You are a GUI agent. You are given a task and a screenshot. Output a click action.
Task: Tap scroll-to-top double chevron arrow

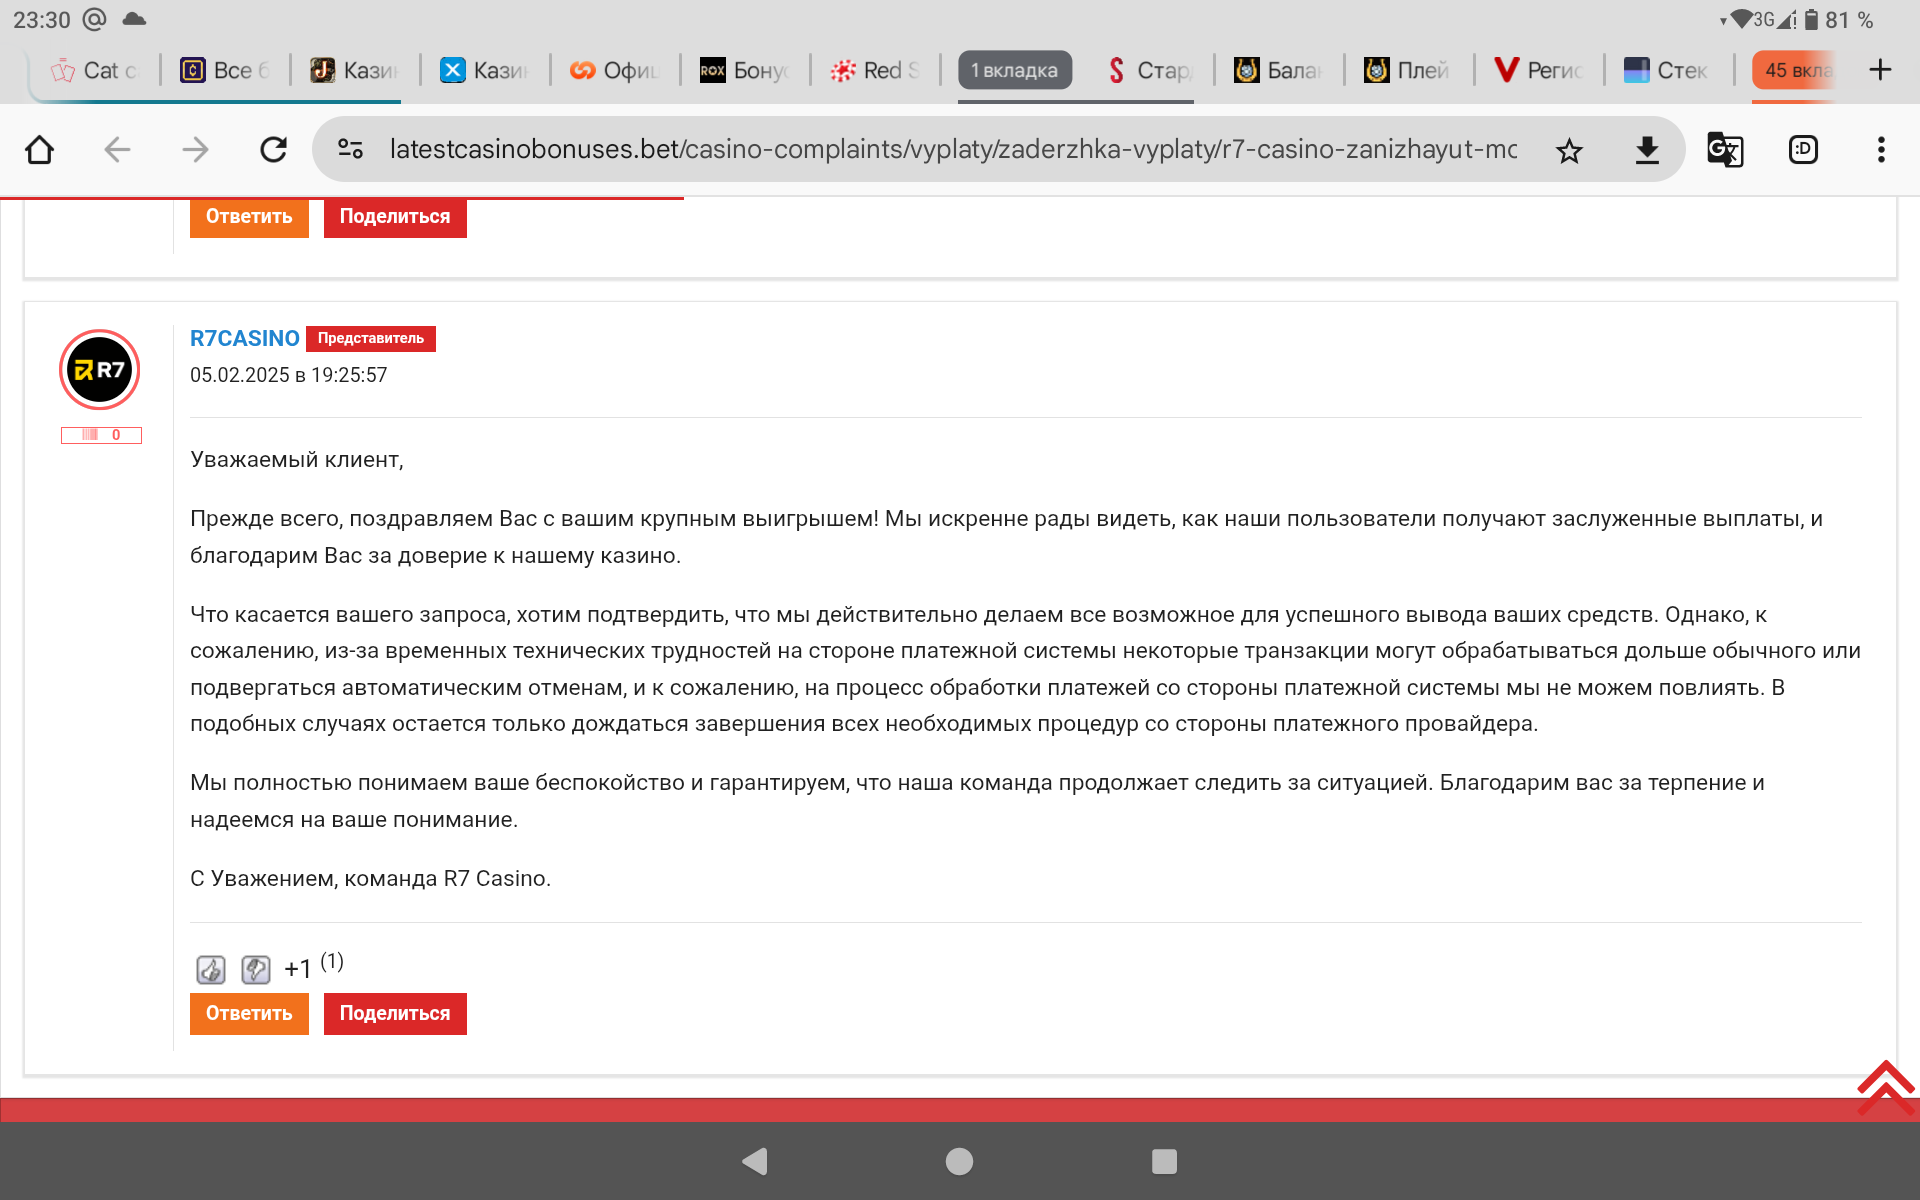[x=1885, y=1087]
